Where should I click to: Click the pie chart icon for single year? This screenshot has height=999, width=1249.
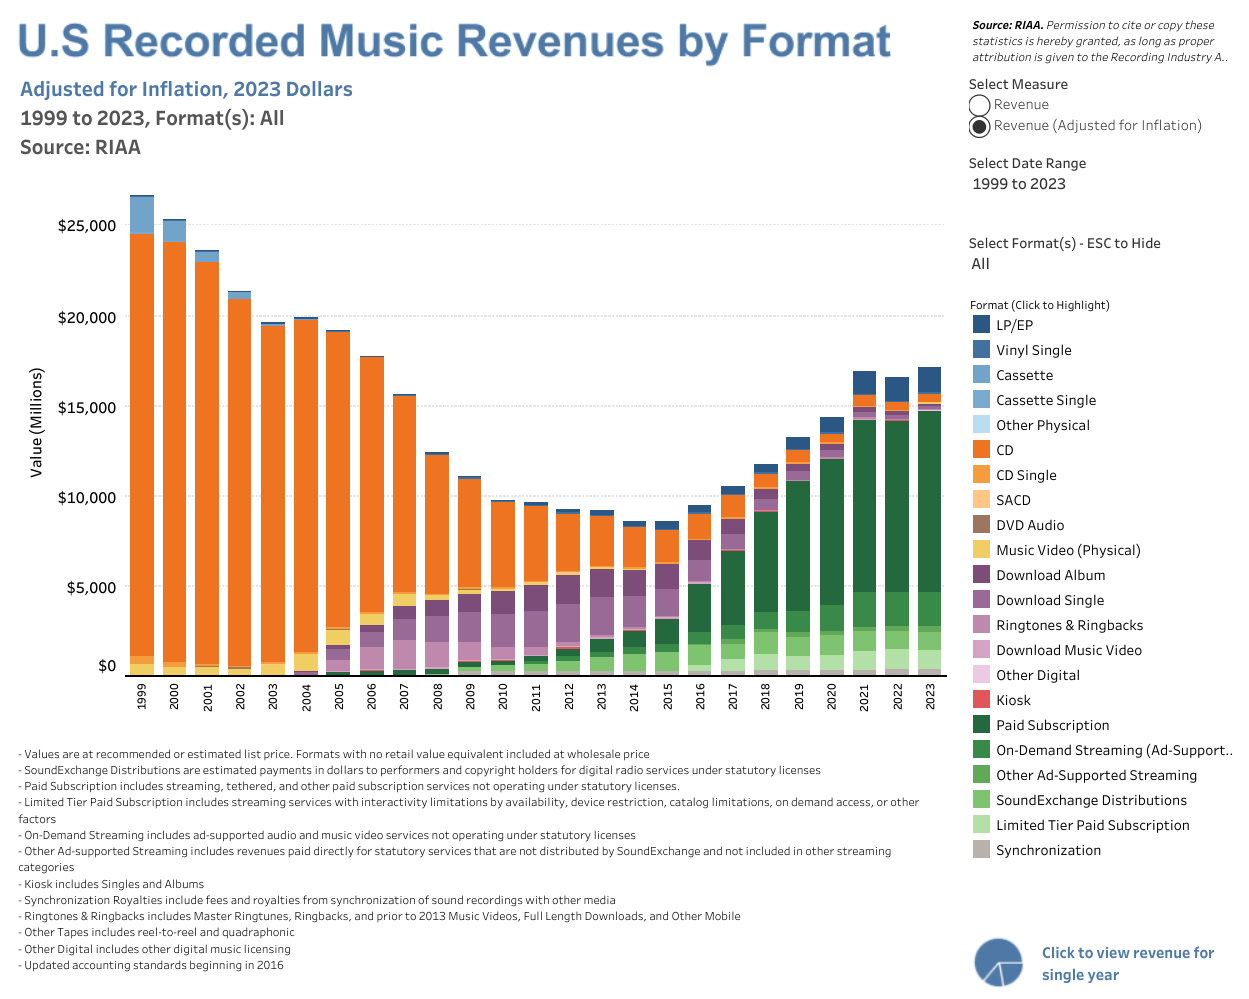(999, 963)
